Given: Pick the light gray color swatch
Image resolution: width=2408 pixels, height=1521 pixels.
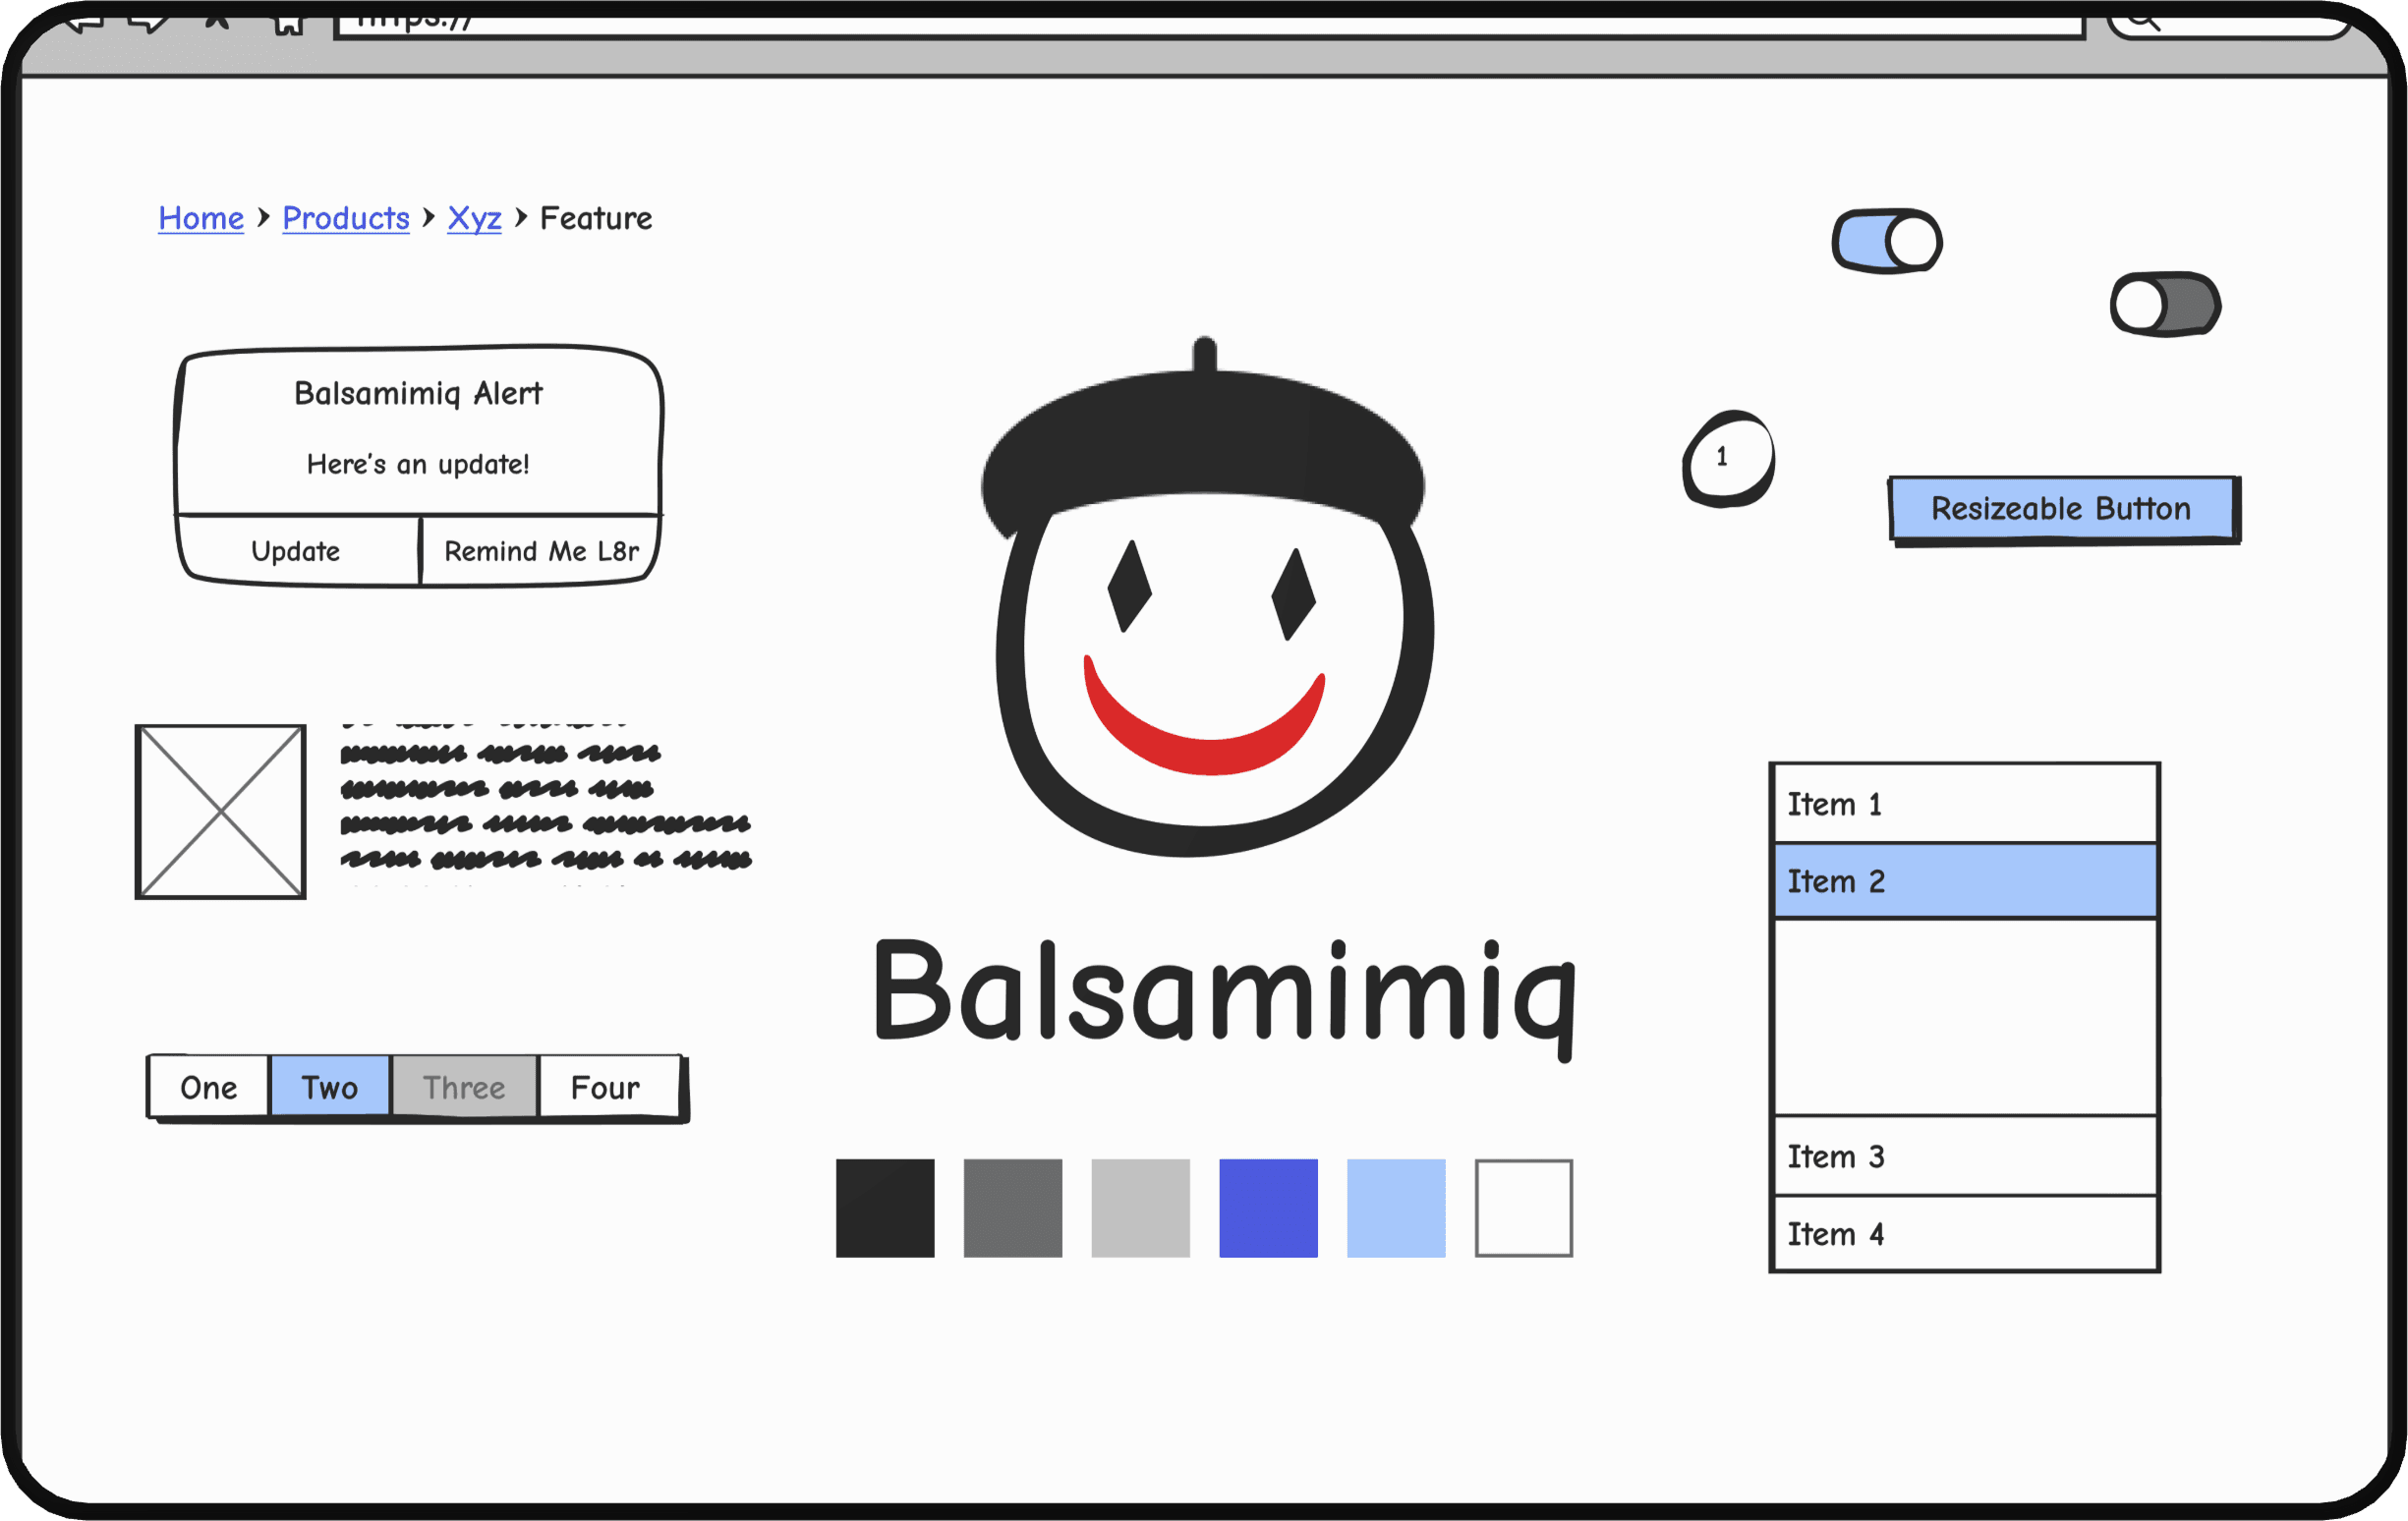Looking at the screenshot, I should [1141, 1208].
